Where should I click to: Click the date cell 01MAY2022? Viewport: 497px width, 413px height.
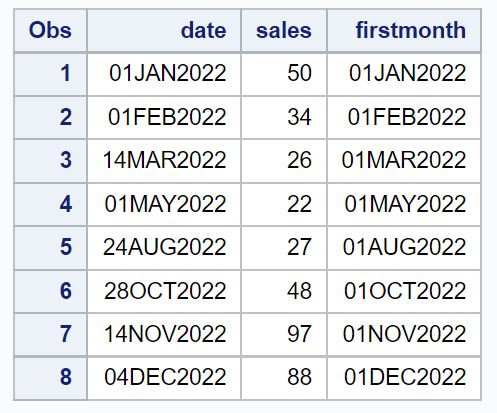pos(164,204)
